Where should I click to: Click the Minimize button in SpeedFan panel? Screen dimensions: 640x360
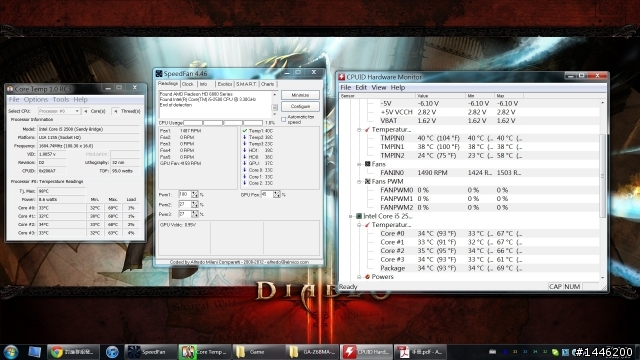click(x=300, y=95)
